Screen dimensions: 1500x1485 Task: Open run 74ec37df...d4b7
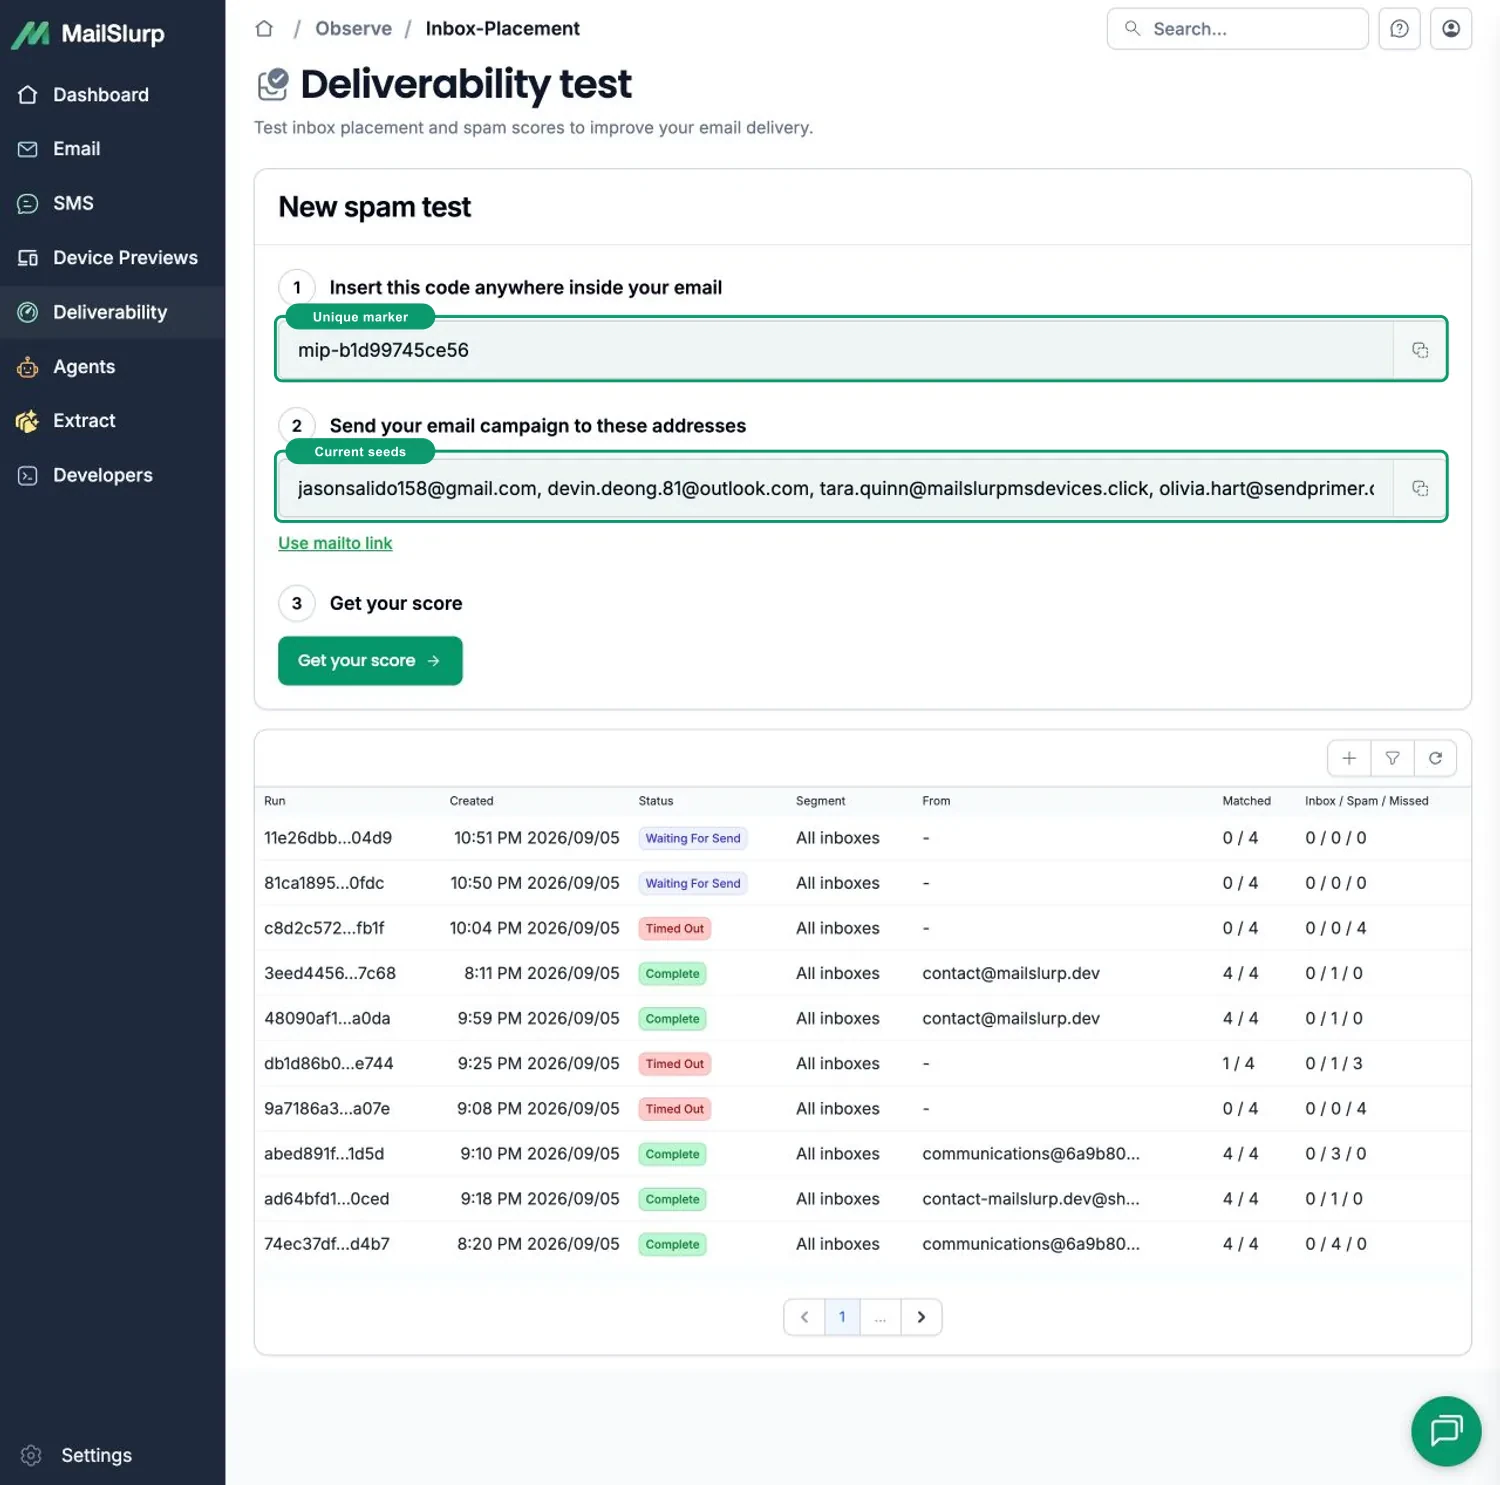coord(327,1244)
